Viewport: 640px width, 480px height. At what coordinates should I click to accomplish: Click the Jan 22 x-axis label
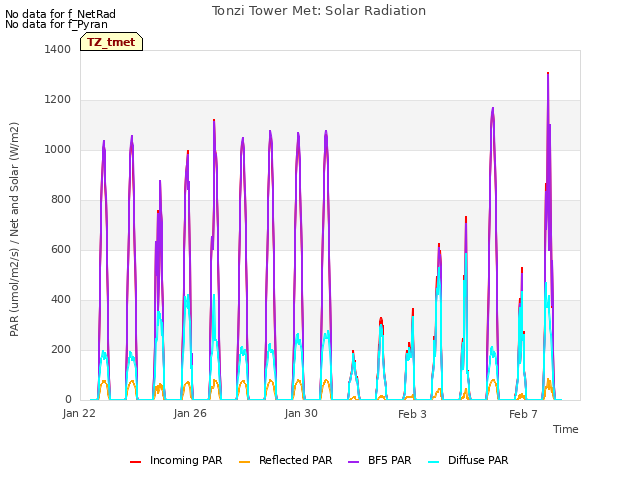pos(79,413)
